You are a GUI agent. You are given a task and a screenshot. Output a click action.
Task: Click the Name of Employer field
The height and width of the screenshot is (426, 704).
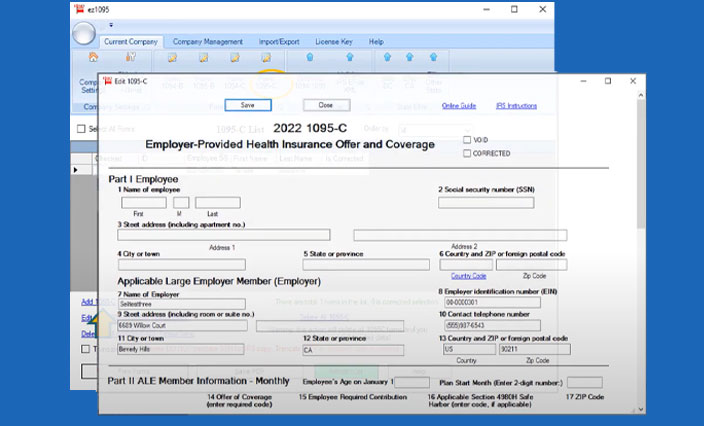181,304
